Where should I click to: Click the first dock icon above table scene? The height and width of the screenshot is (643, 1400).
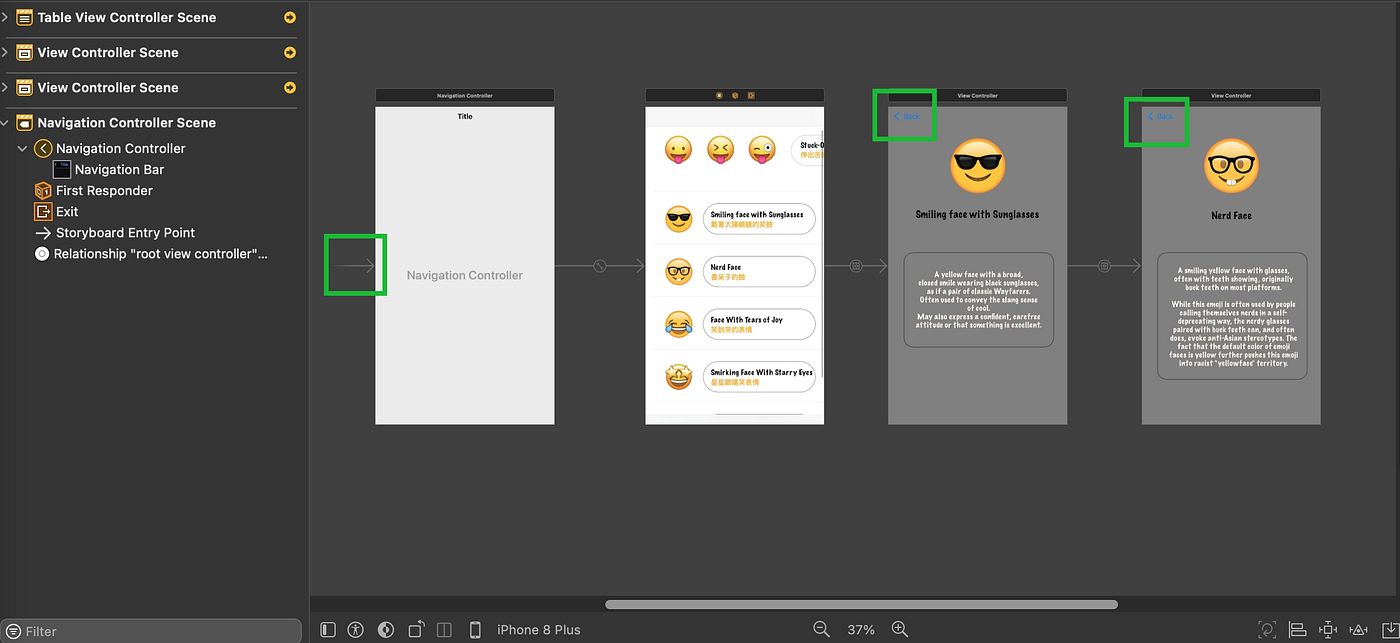tap(719, 96)
